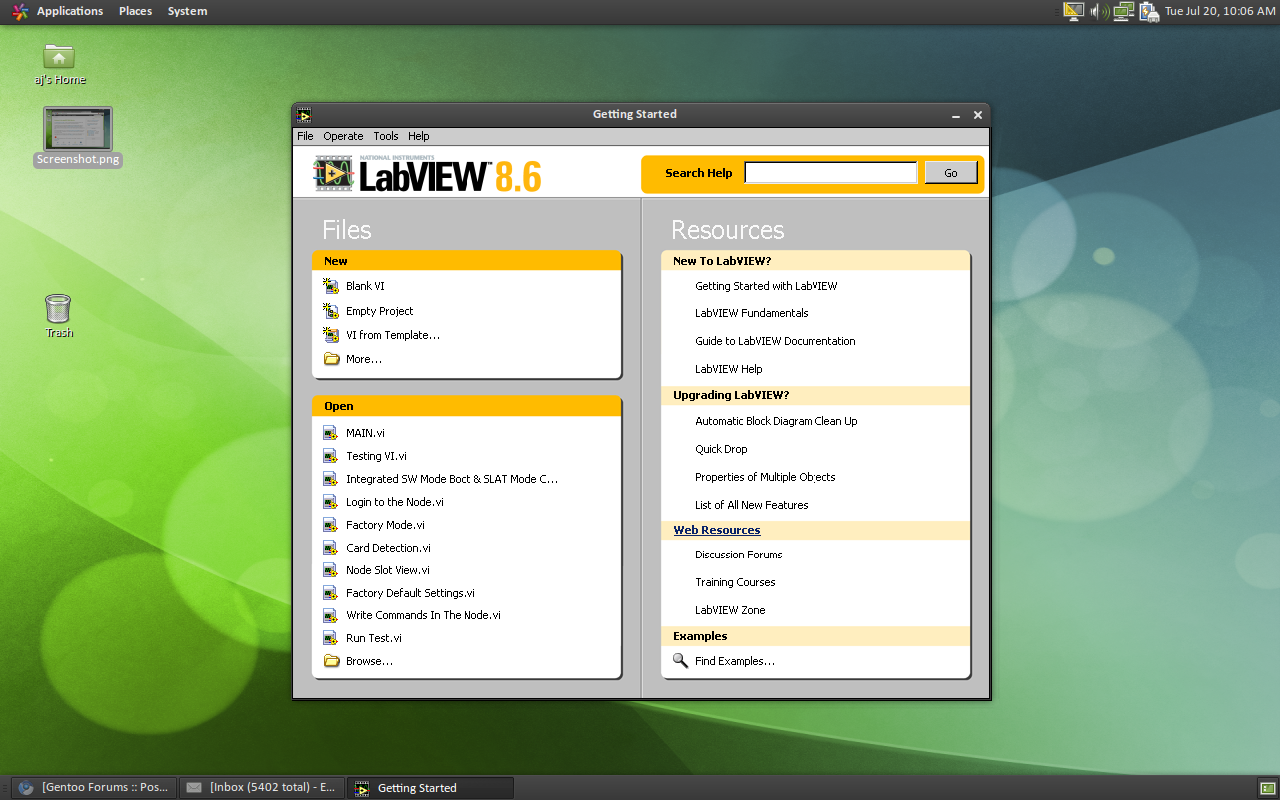
Task: Open the System panel menu
Action: click(187, 11)
